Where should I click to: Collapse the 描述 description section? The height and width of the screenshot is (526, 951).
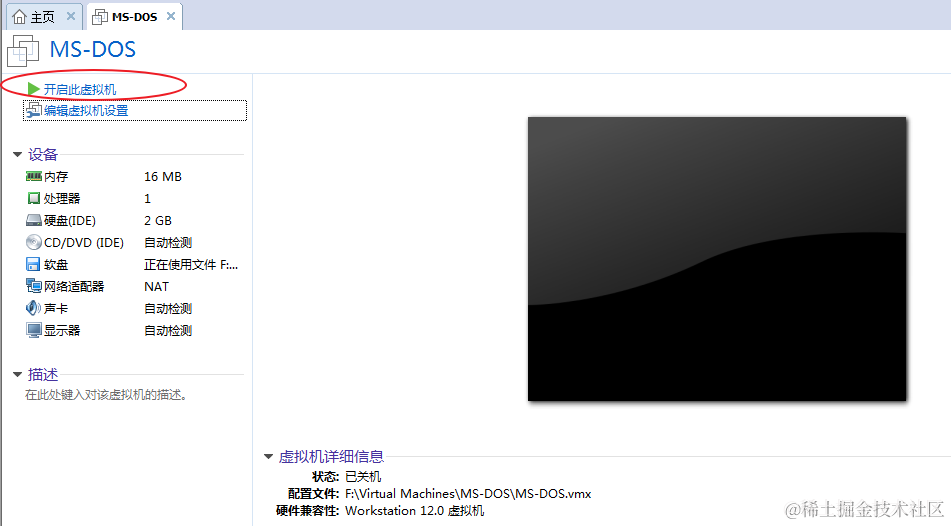pos(18,375)
